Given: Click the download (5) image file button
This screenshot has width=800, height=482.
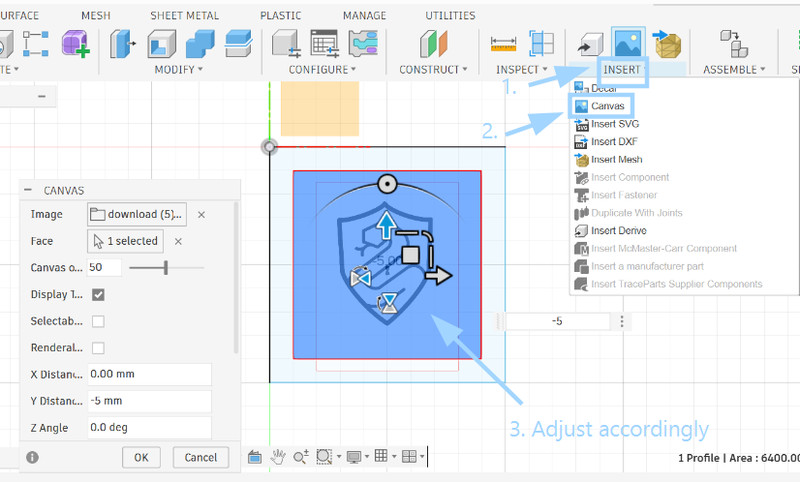Looking at the screenshot, I should pyautogui.click(x=137, y=214).
